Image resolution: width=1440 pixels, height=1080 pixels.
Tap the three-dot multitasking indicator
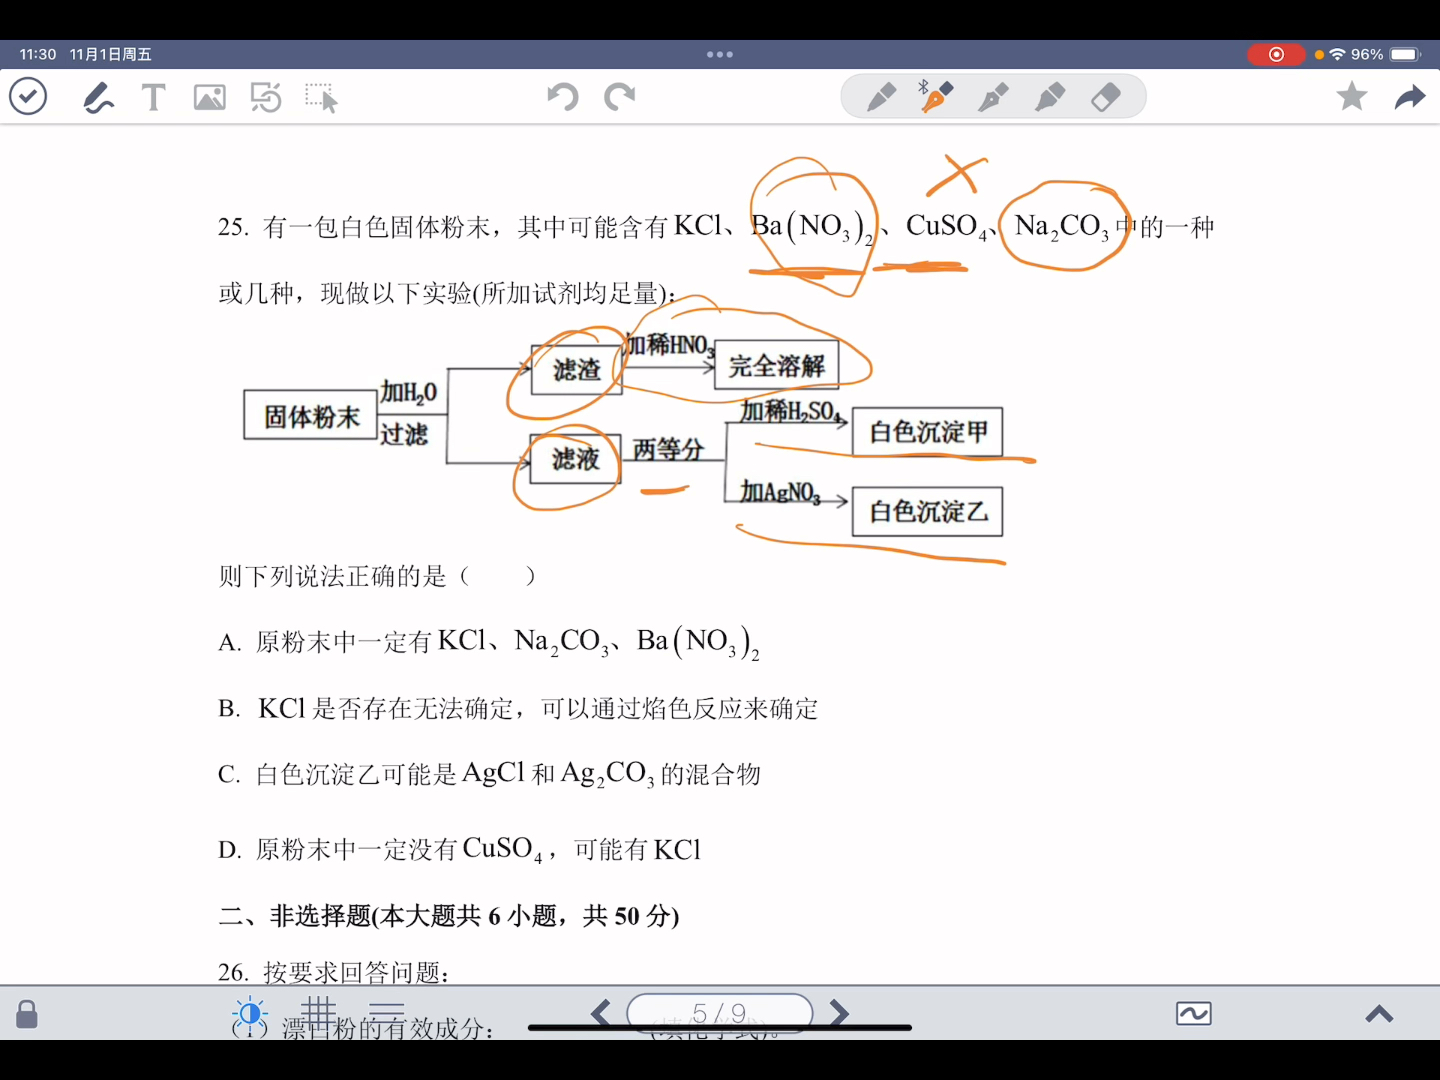coord(720,54)
